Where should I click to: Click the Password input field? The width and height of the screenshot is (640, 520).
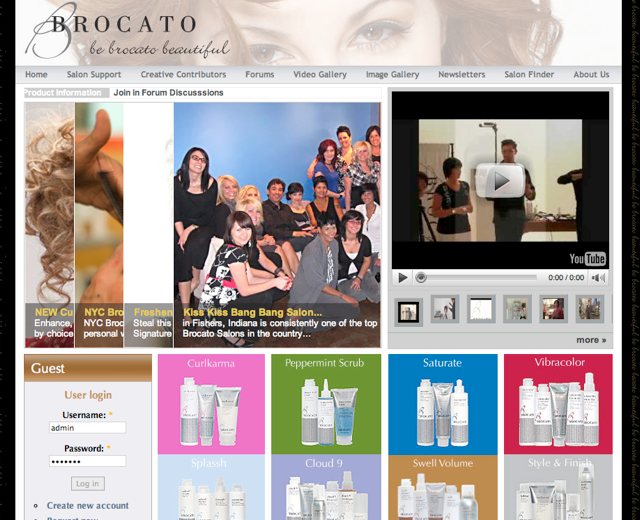pyautogui.click(x=87, y=461)
